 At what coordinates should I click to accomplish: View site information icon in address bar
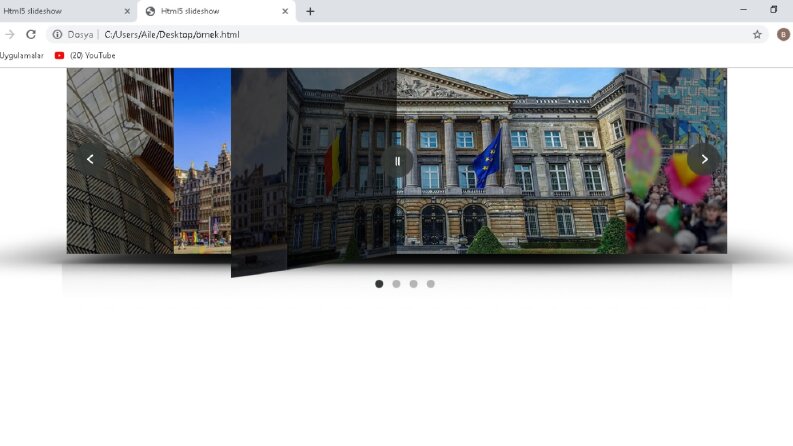[57, 34]
